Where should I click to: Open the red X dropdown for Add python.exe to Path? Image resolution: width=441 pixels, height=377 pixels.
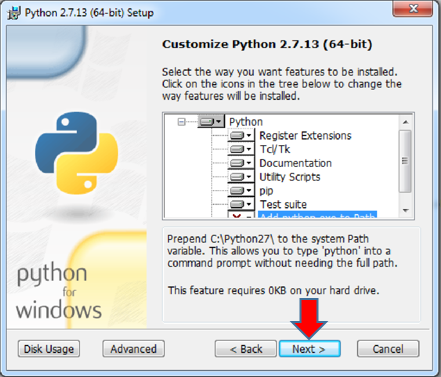click(x=241, y=215)
